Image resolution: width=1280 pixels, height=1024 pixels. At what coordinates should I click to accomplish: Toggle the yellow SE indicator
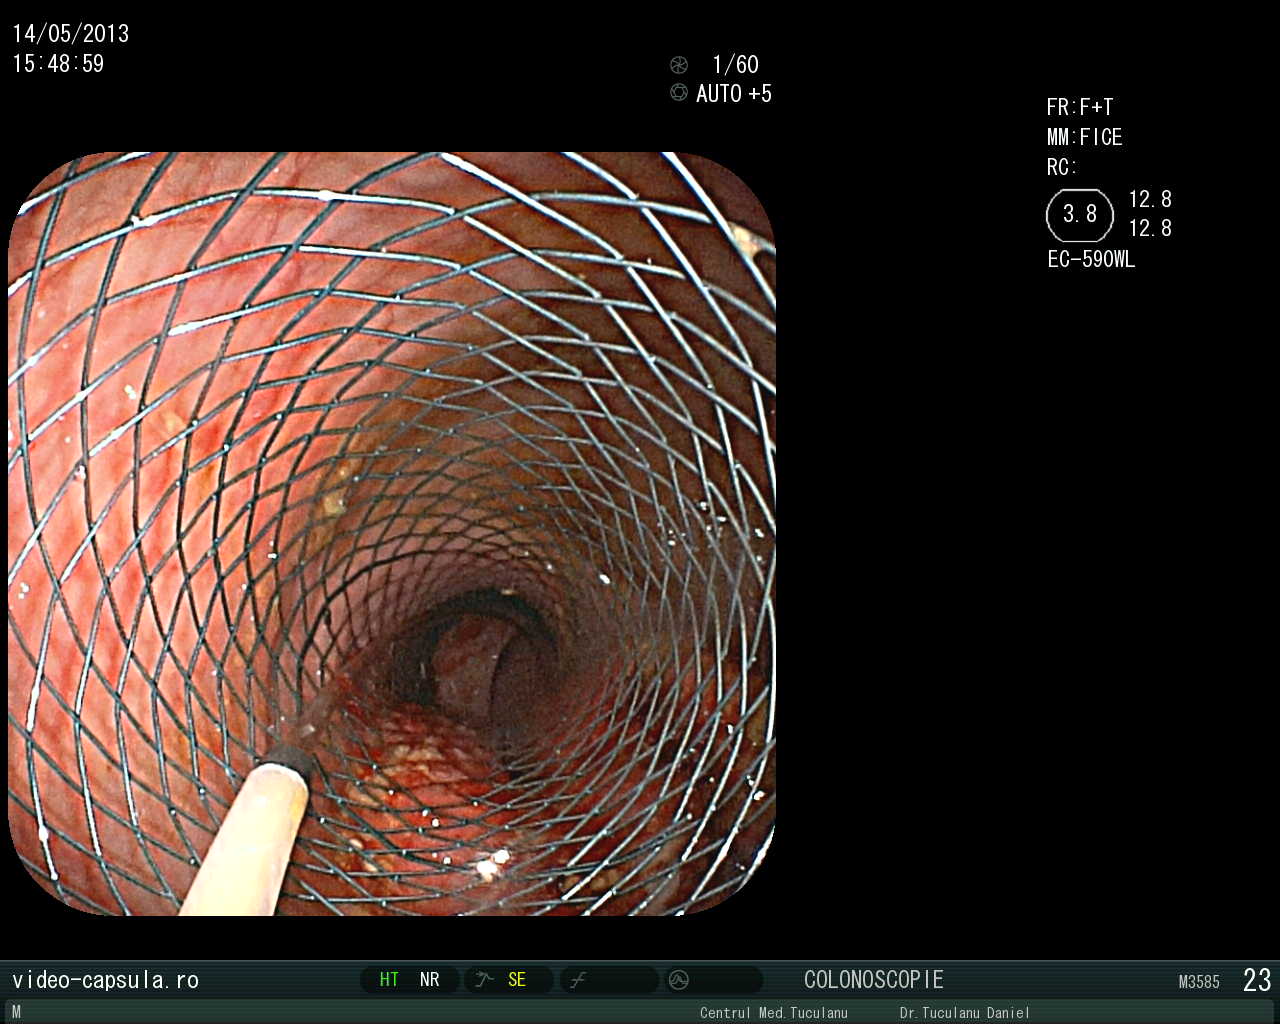click(x=517, y=980)
